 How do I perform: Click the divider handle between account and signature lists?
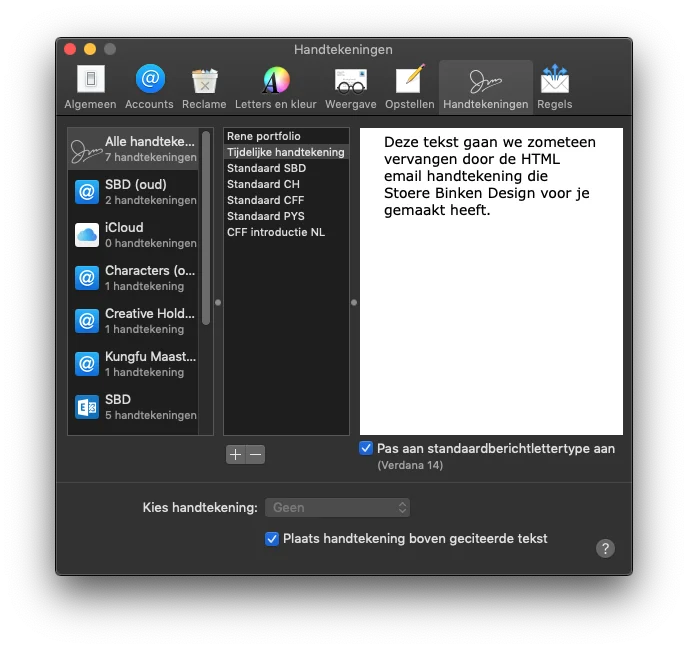click(218, 302)
